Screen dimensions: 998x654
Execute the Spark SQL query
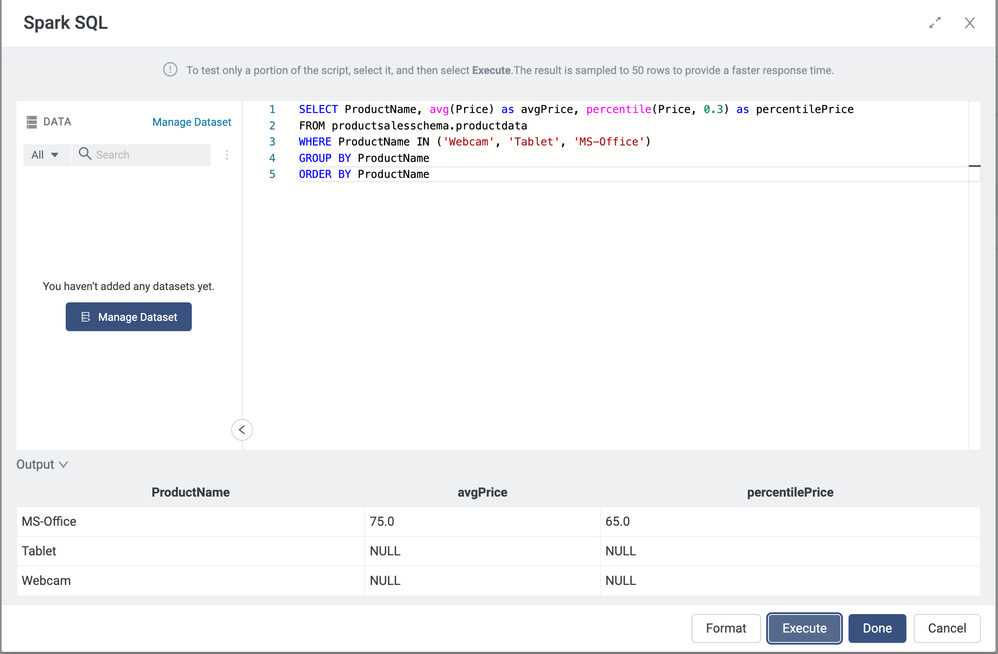(804, 628)
